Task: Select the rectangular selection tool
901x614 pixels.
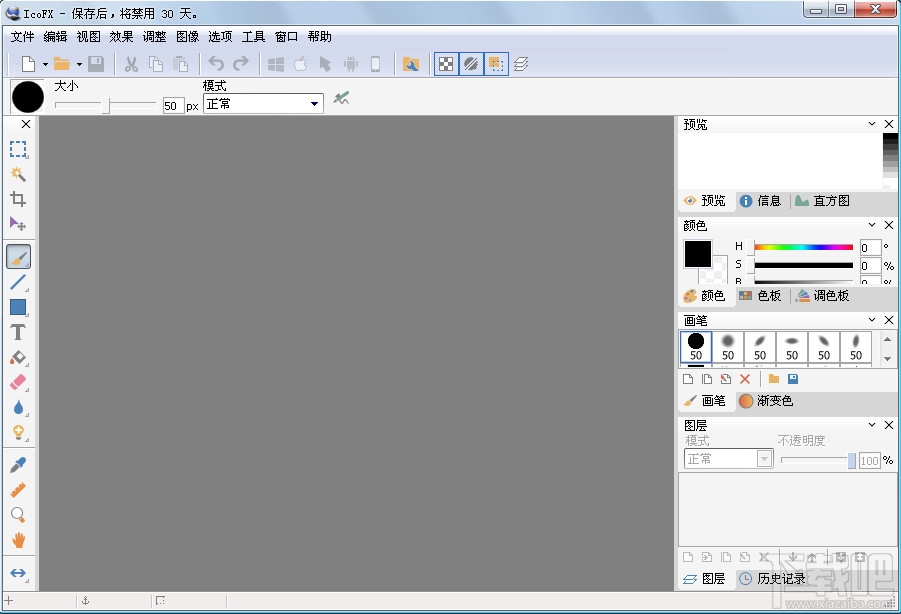Action: (18, 149)
